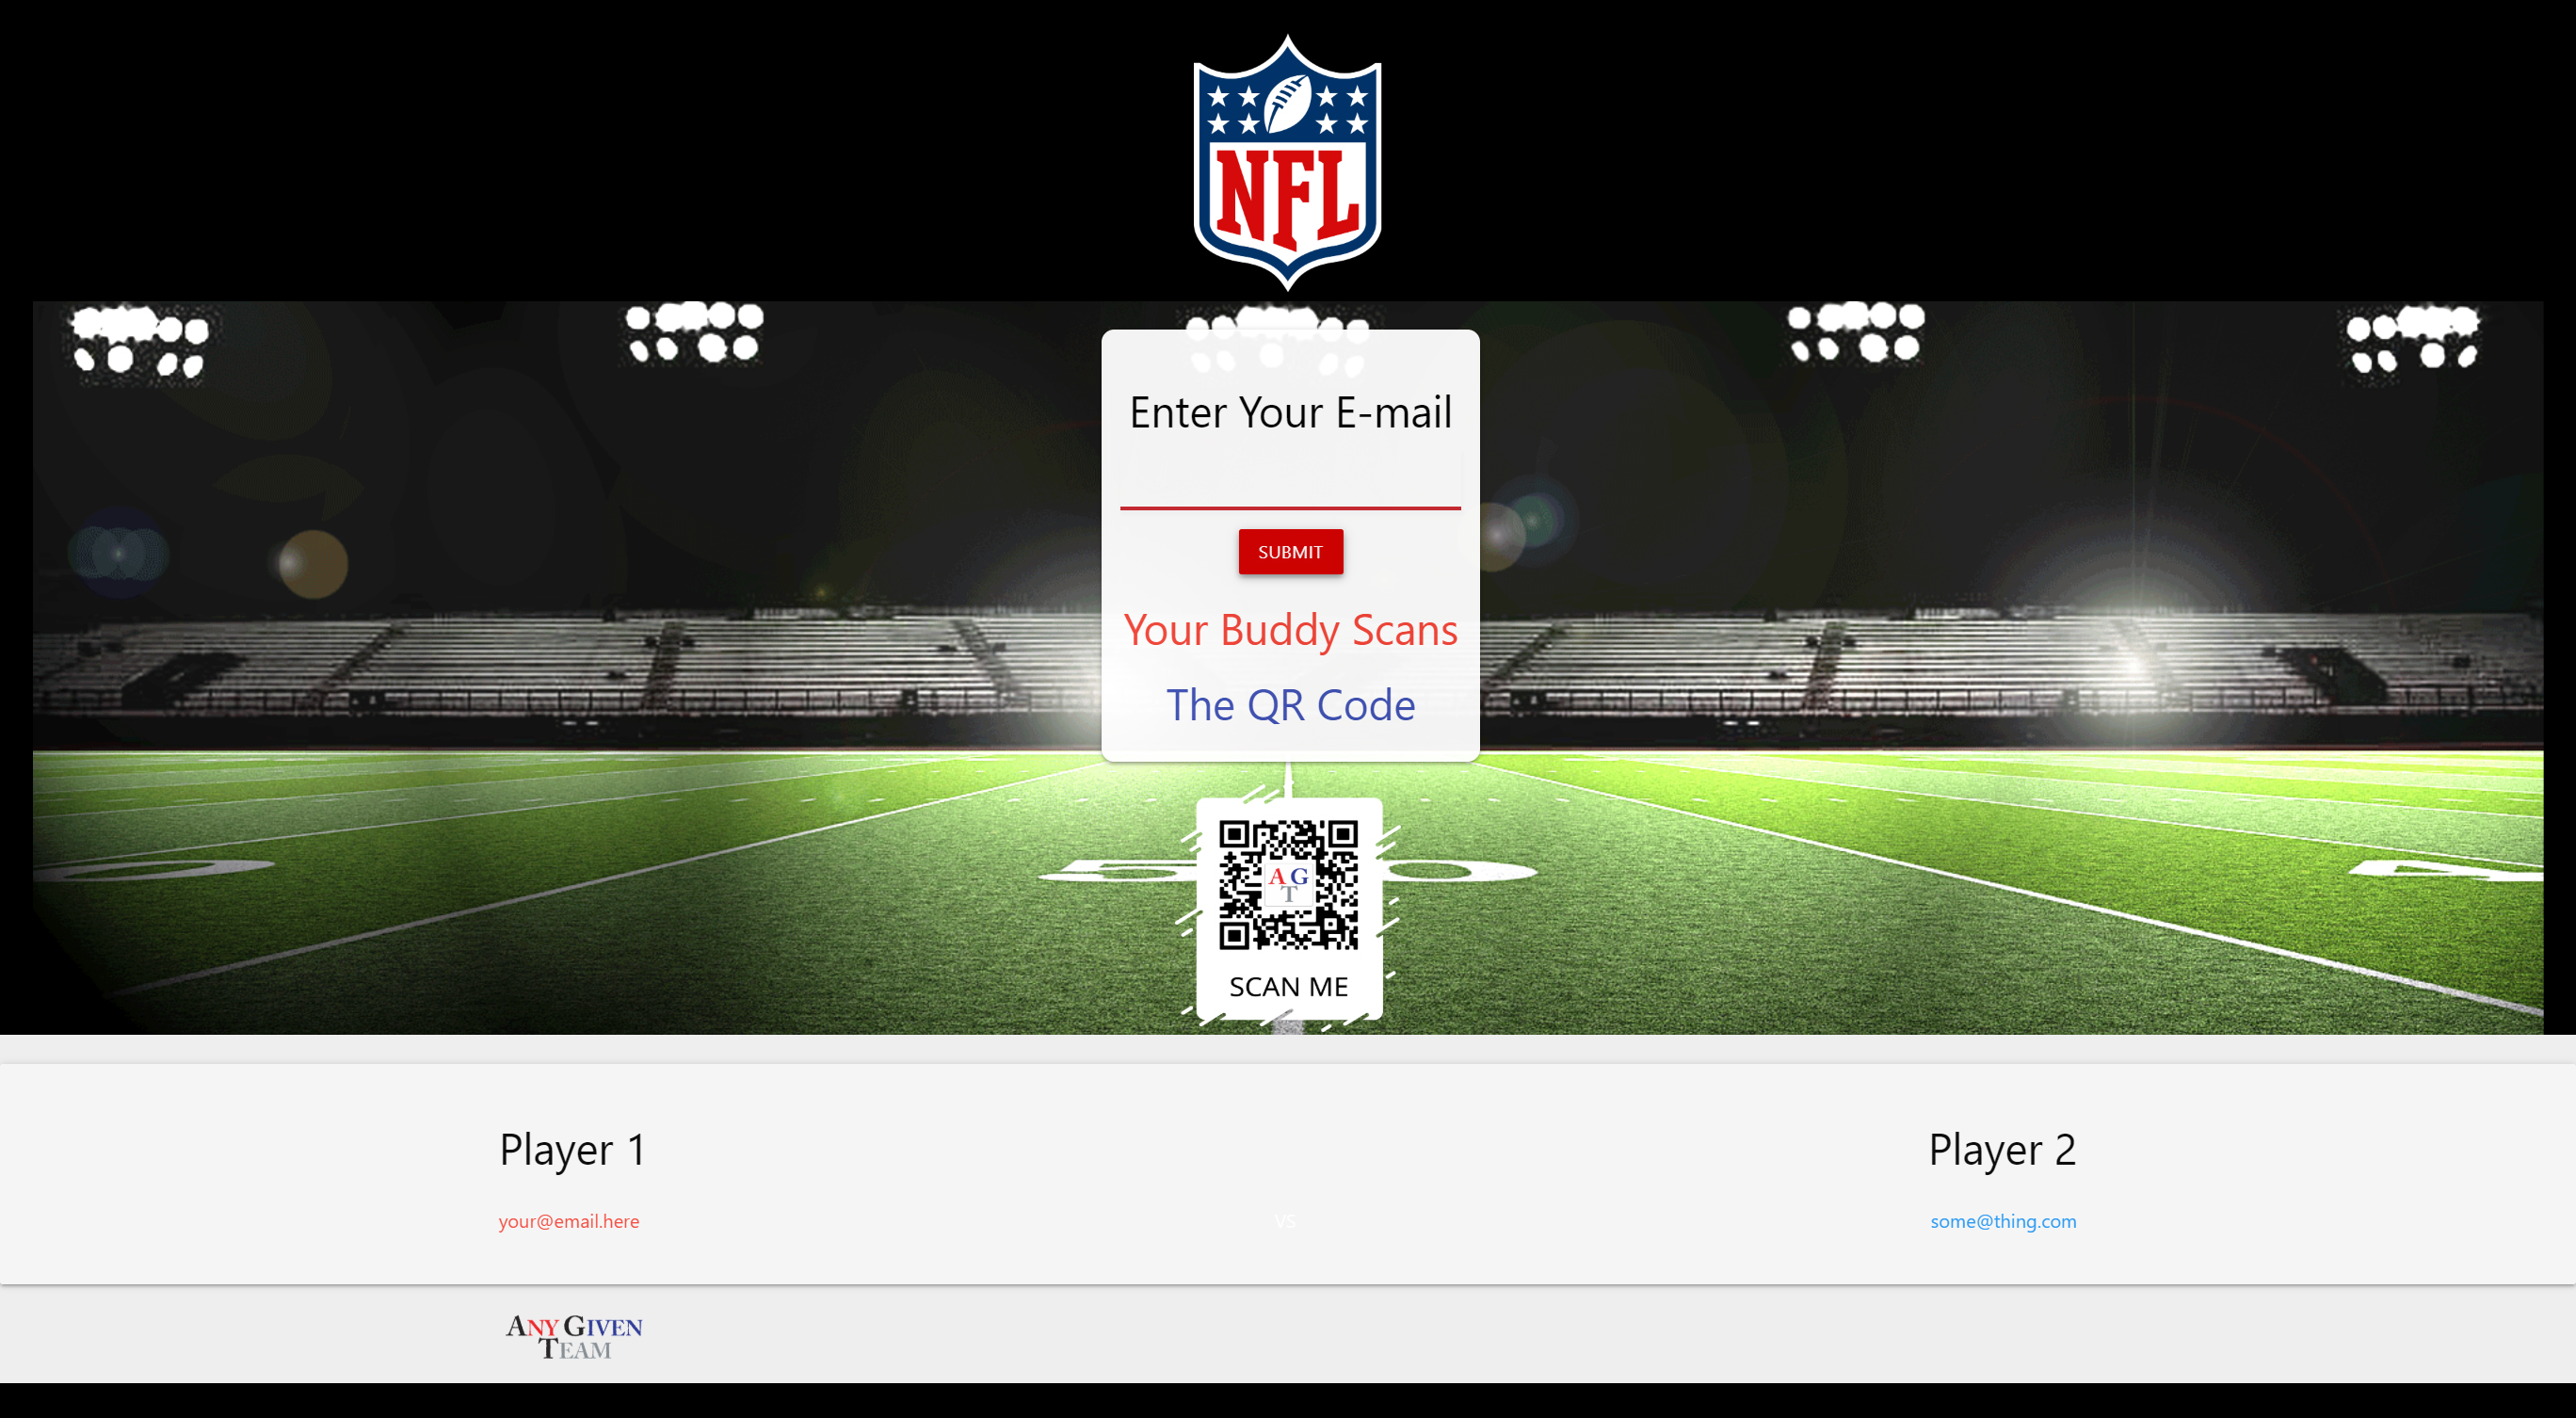2576x1418 pixels.
Task: Click The QR Code blue text
Action: point(1289,705)
